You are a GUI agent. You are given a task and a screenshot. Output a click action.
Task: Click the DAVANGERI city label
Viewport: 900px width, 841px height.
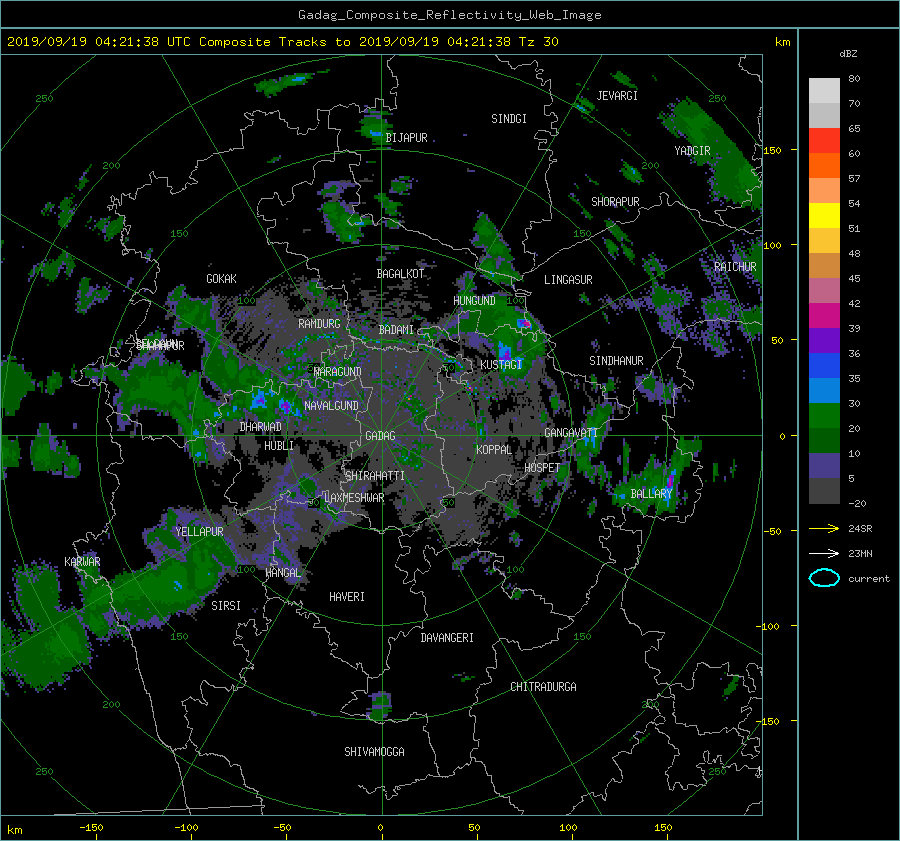pos(447,638)
